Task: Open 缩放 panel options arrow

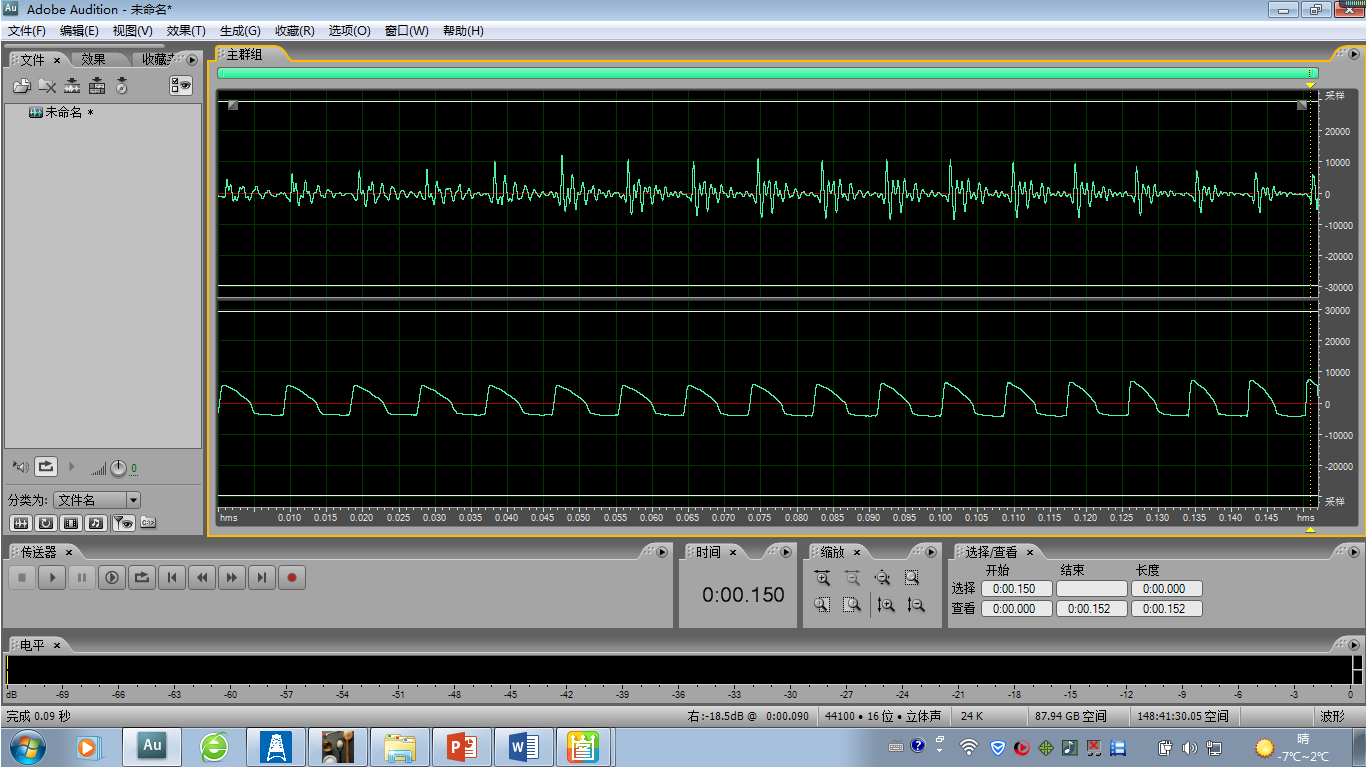Action: click(931, 552)
